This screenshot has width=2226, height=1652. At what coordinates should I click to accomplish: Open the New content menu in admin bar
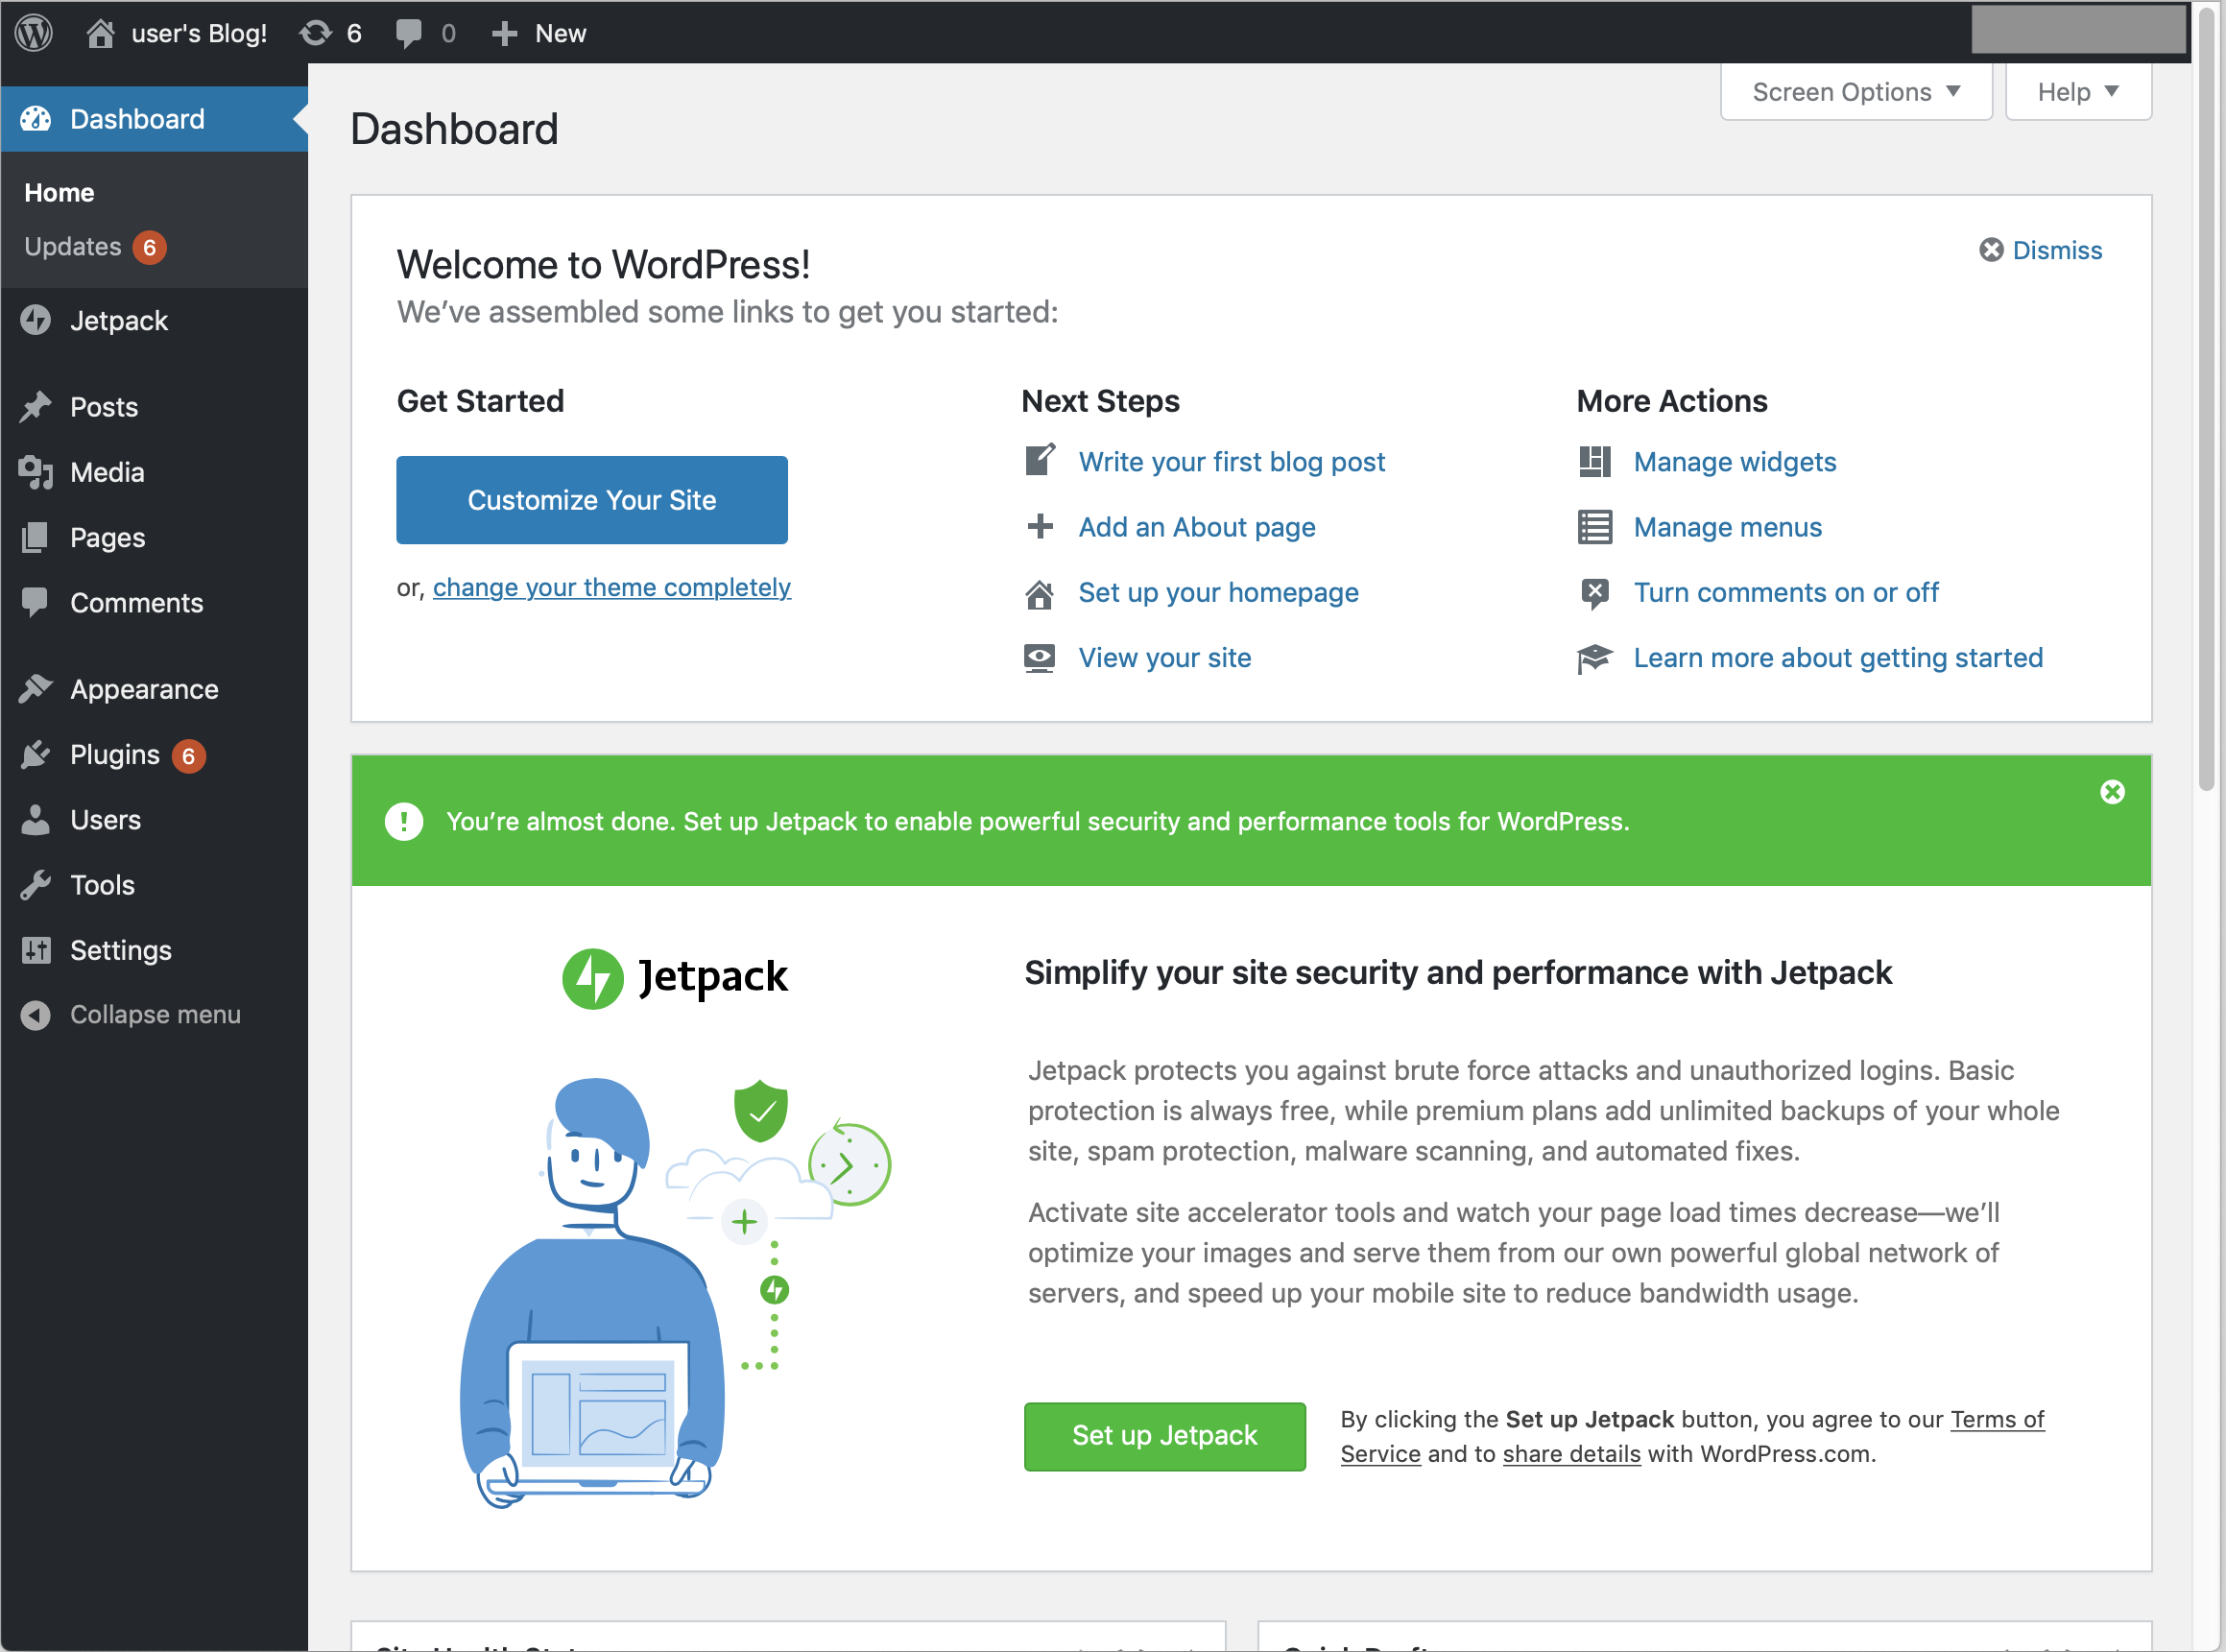[539, 33]
